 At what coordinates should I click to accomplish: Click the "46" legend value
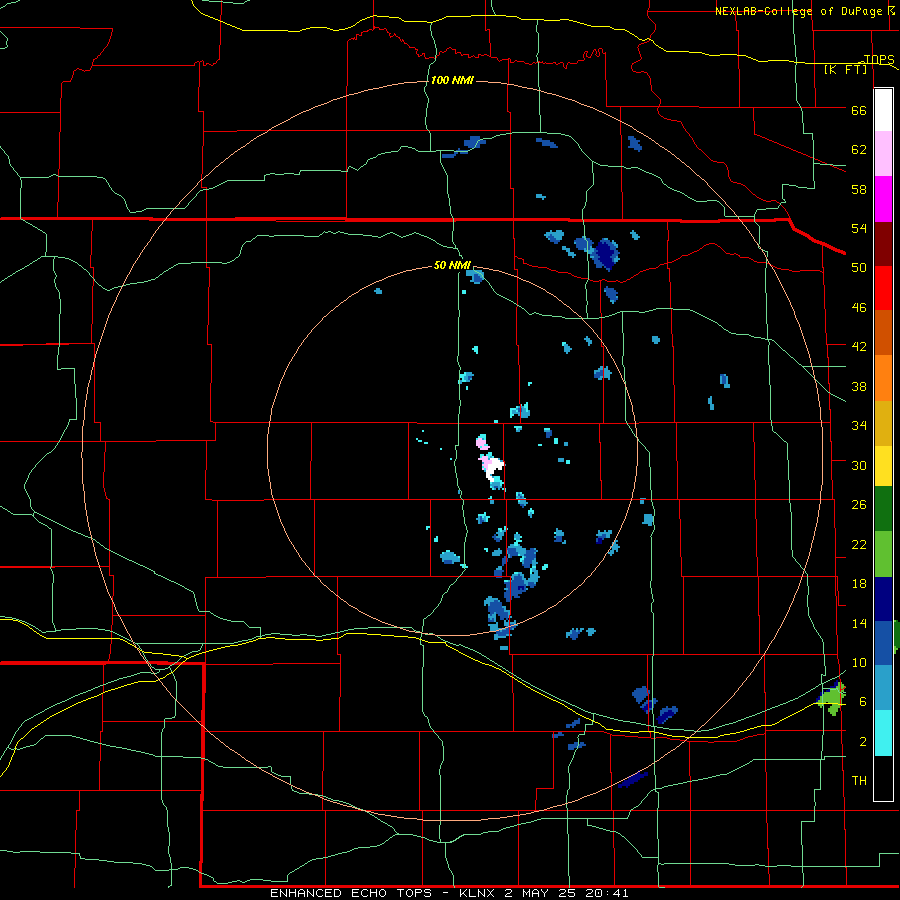click(x=859, y=308)
